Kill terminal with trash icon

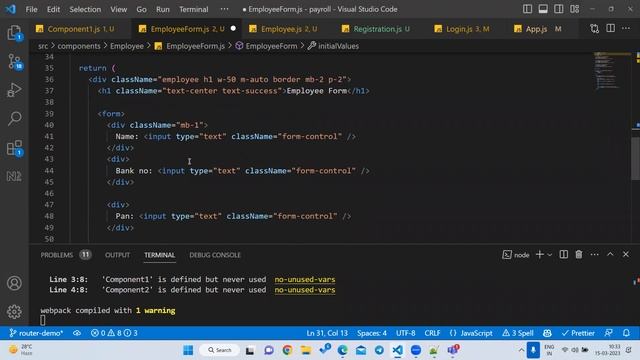click(579, 255)
